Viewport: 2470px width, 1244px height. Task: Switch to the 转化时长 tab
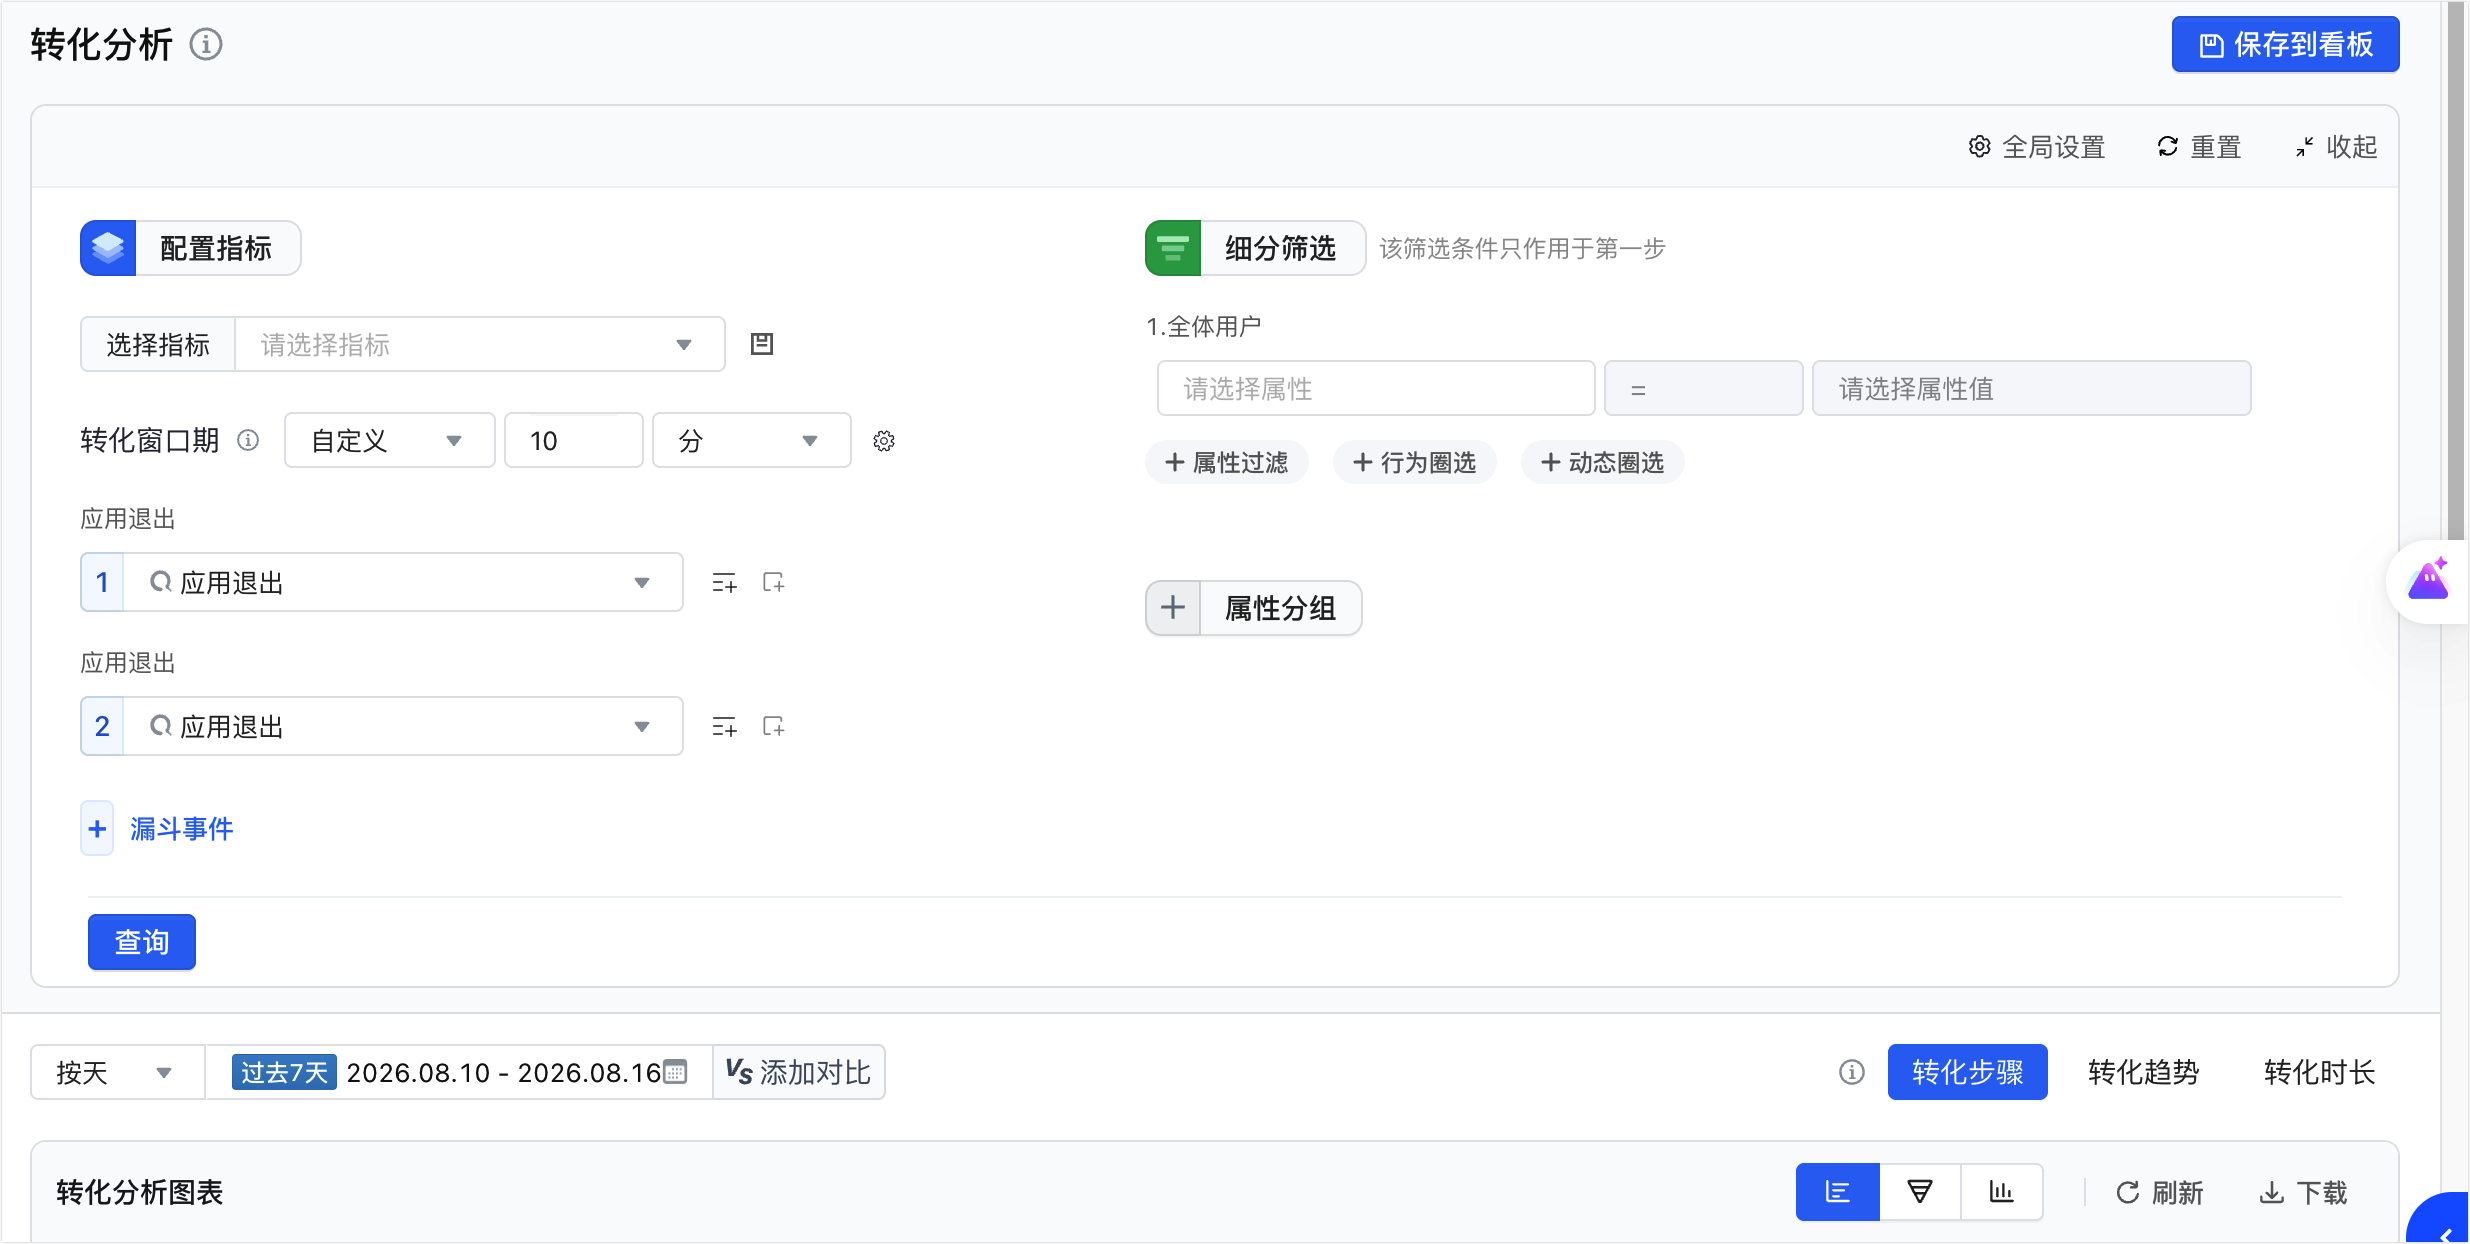click(x=2319, y=1072)
